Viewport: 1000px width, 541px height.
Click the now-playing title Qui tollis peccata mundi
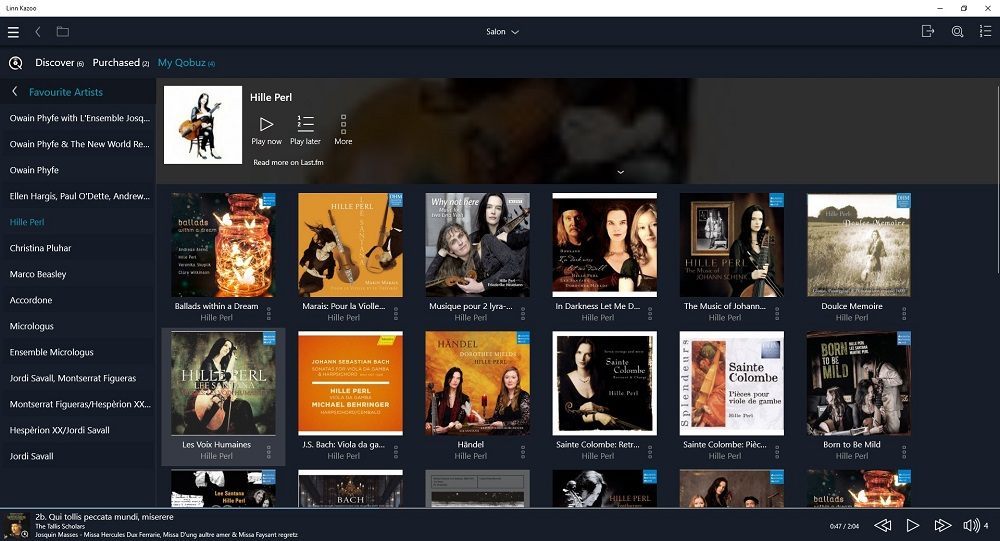(104, 517)
